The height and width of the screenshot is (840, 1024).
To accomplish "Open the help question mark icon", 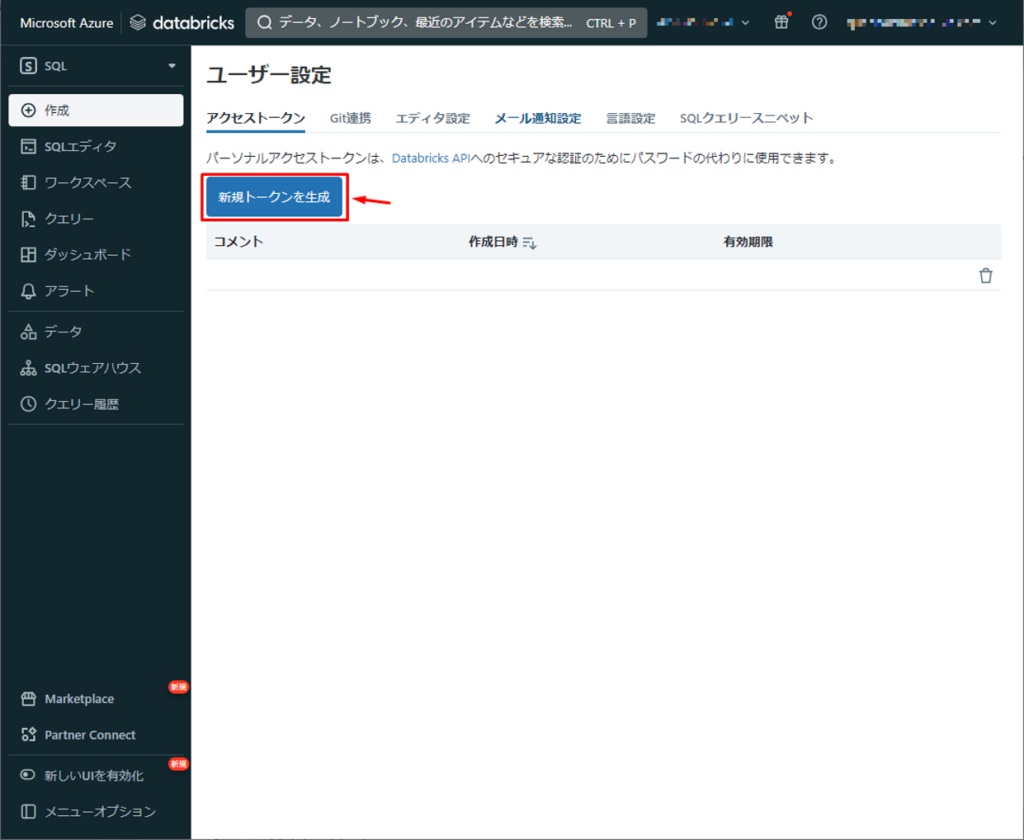I will (819, 22).
